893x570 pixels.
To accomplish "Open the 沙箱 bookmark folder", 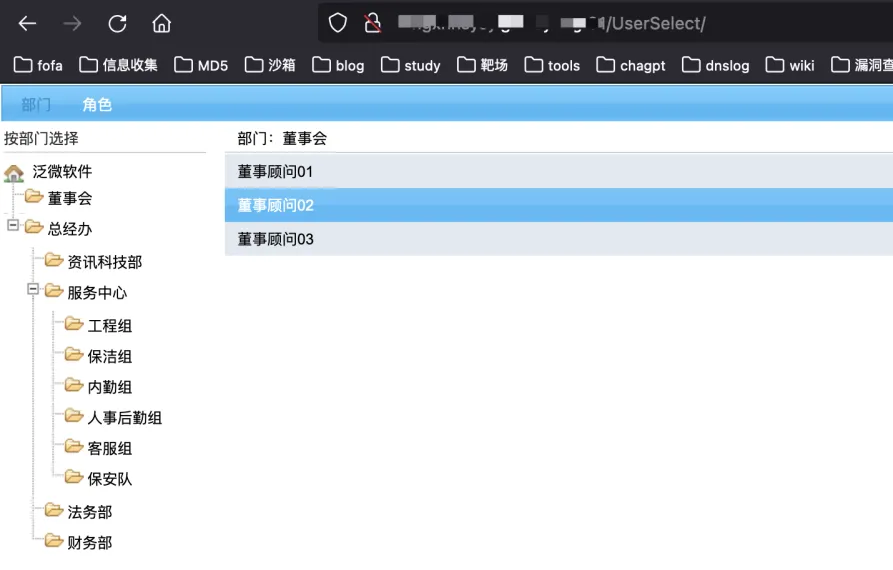I will [x=270, y=65].
